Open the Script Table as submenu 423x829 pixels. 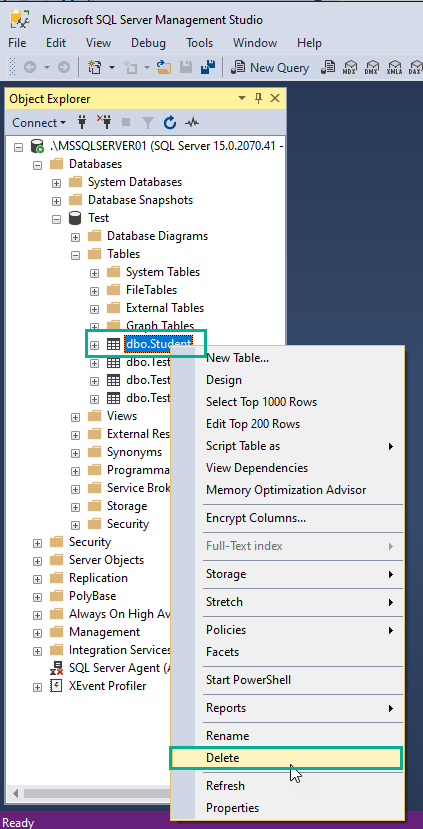coord(287,446)
